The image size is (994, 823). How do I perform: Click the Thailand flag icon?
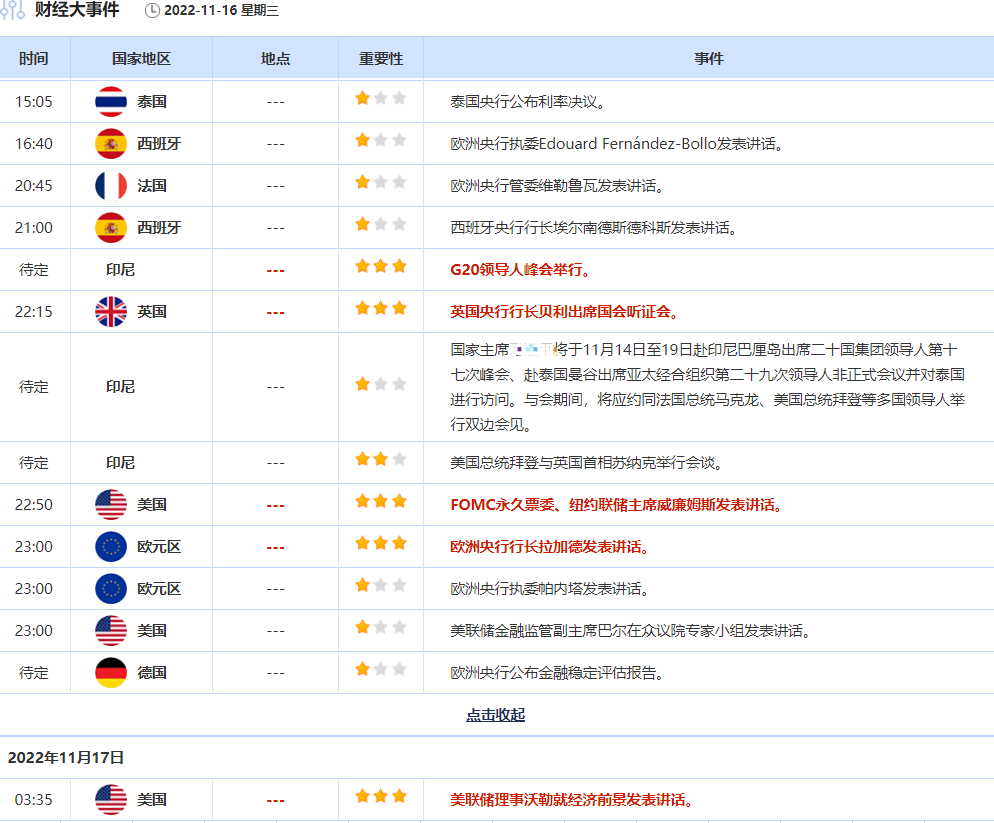click(x=111, y=102)
